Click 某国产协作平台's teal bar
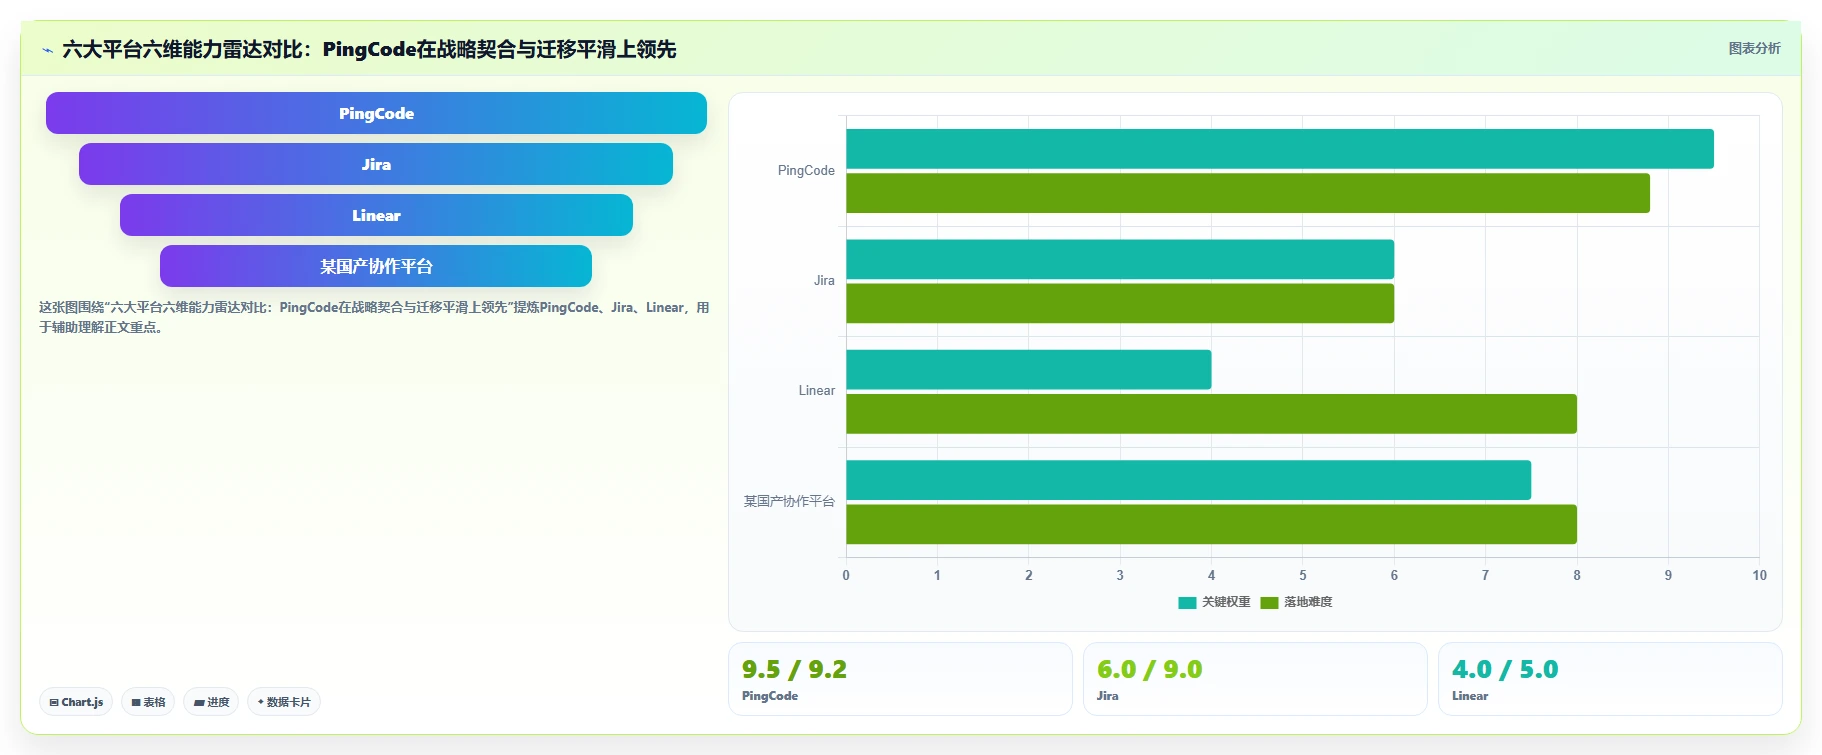This screenshot has width=1822, height=755. click(x=1189, y=480)
